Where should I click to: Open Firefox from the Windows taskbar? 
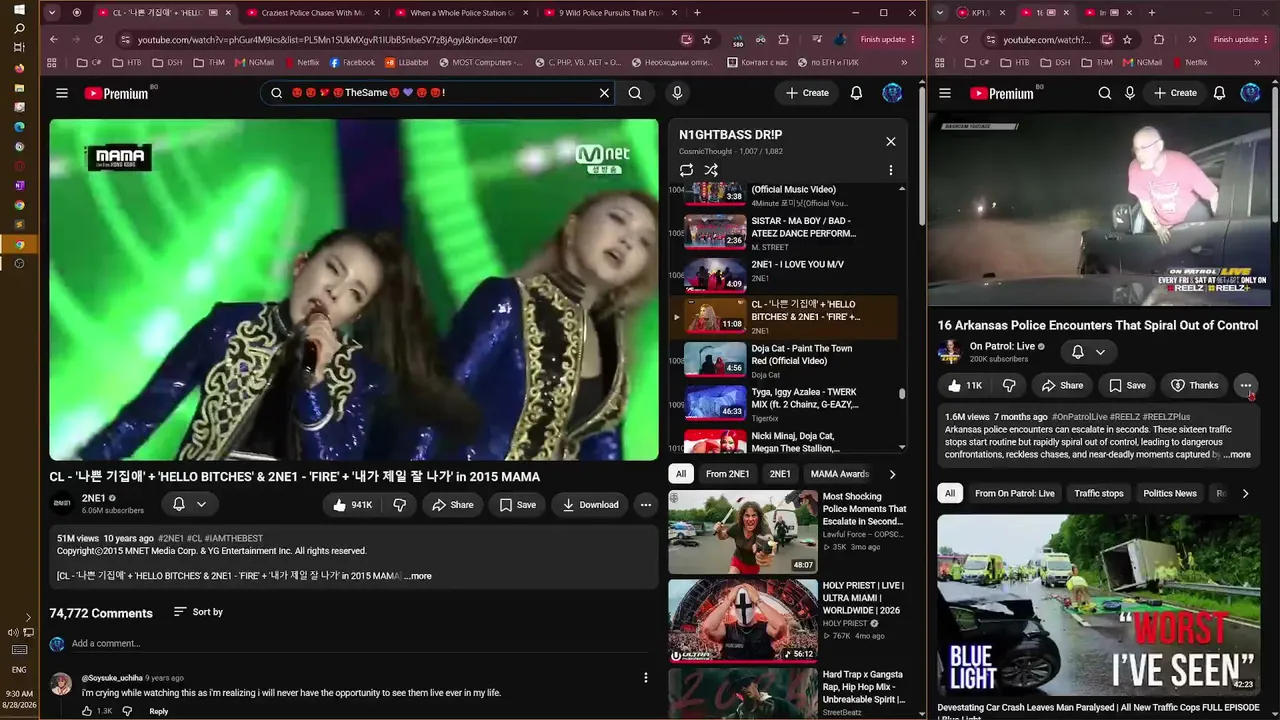[19, 68]
